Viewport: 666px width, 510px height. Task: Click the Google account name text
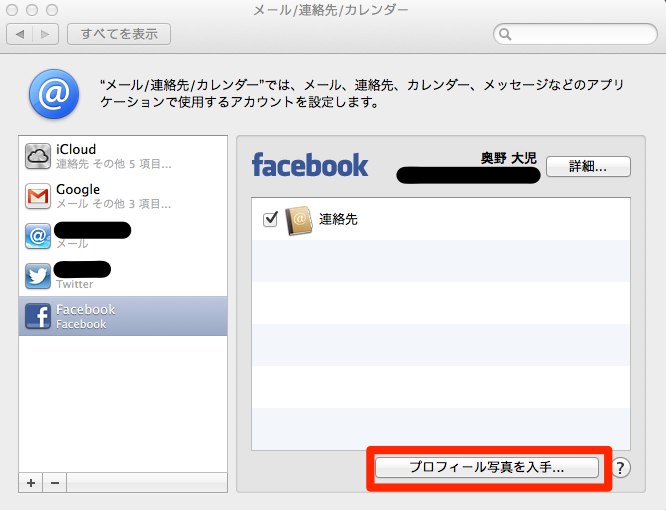point(78,189)
